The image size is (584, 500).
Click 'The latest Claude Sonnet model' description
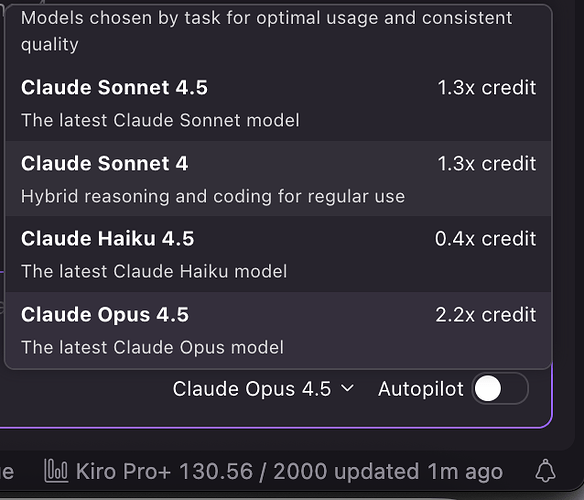coord(160,120)
